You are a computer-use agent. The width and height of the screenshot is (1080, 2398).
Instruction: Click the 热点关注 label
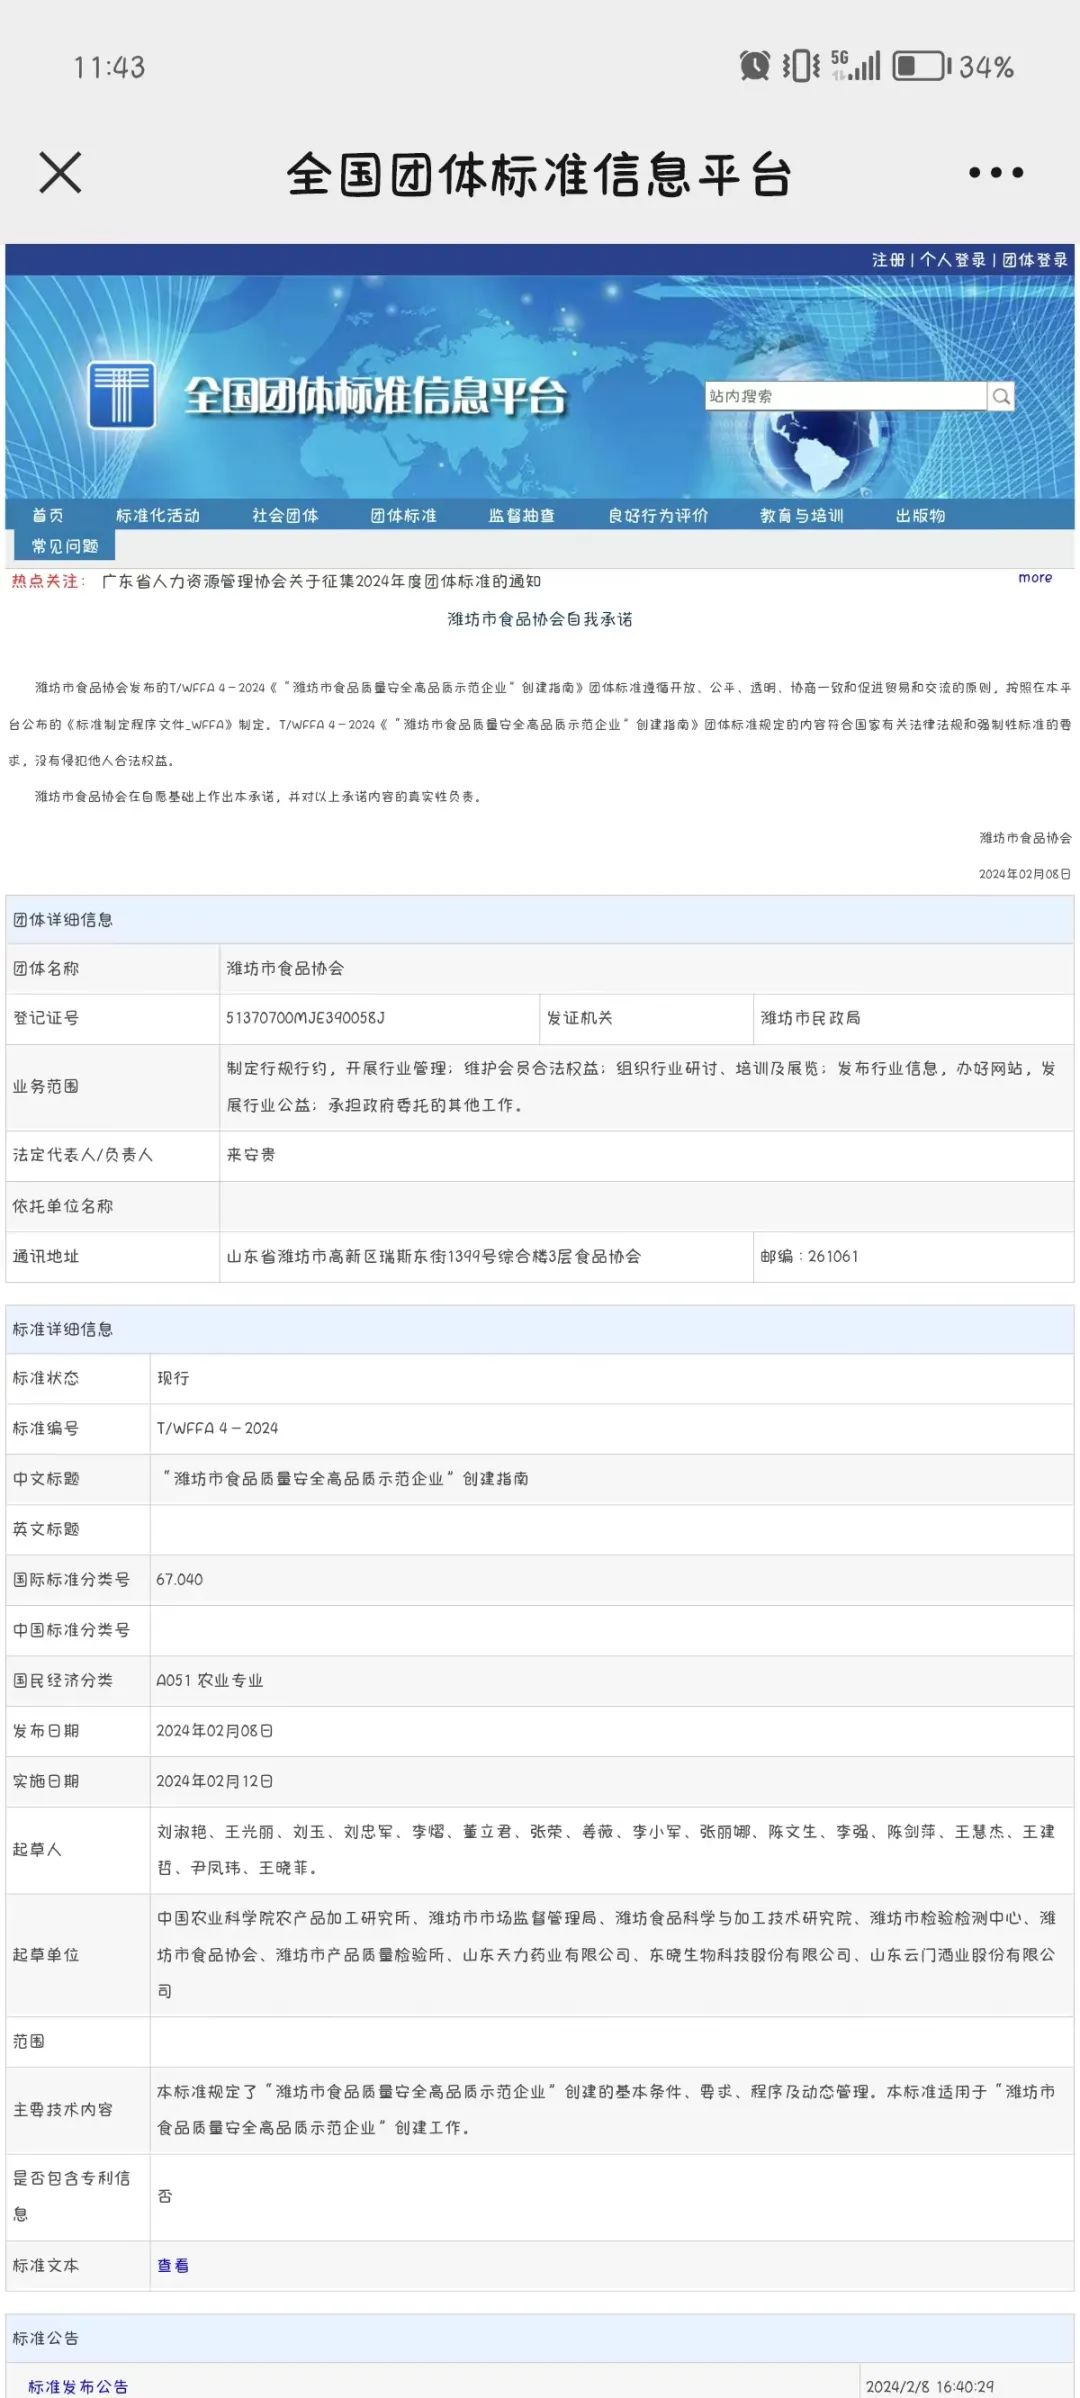(x=48, y=581)
